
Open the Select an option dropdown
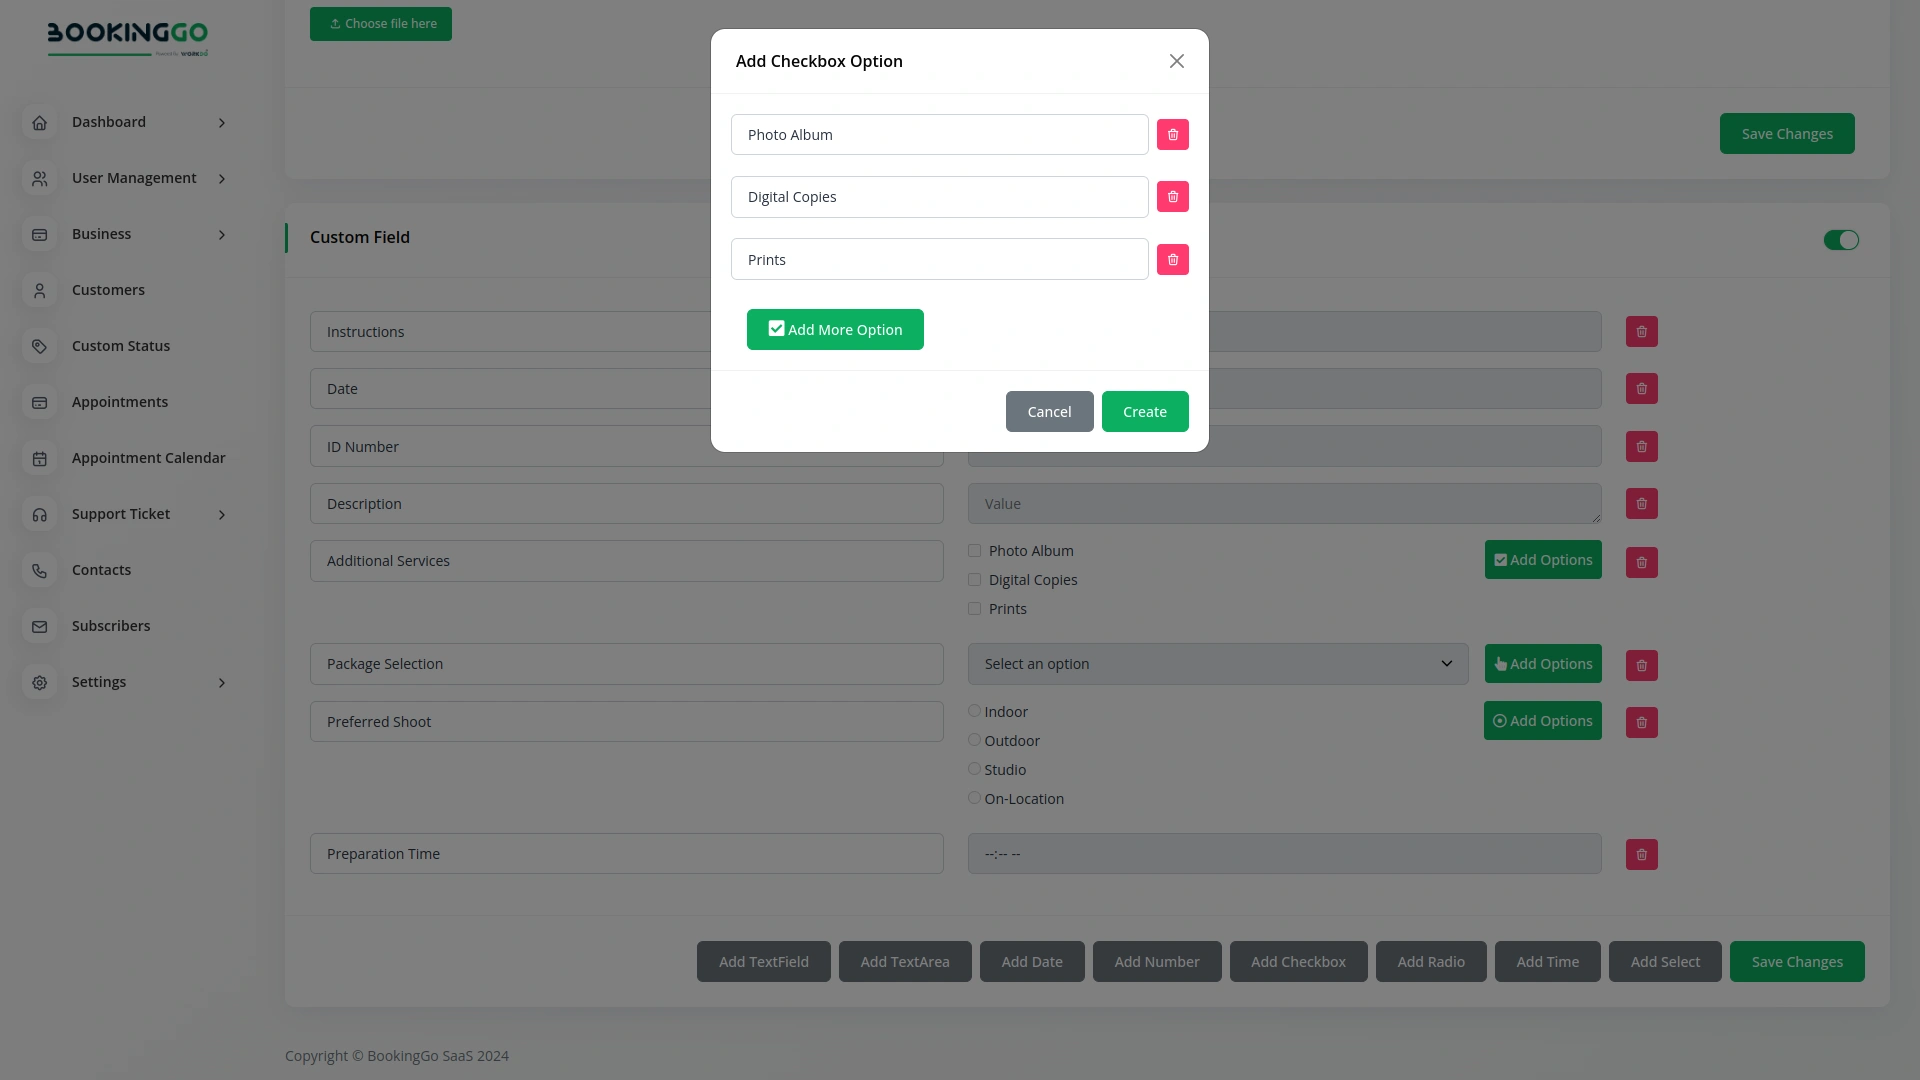(x=1218, y=663)
